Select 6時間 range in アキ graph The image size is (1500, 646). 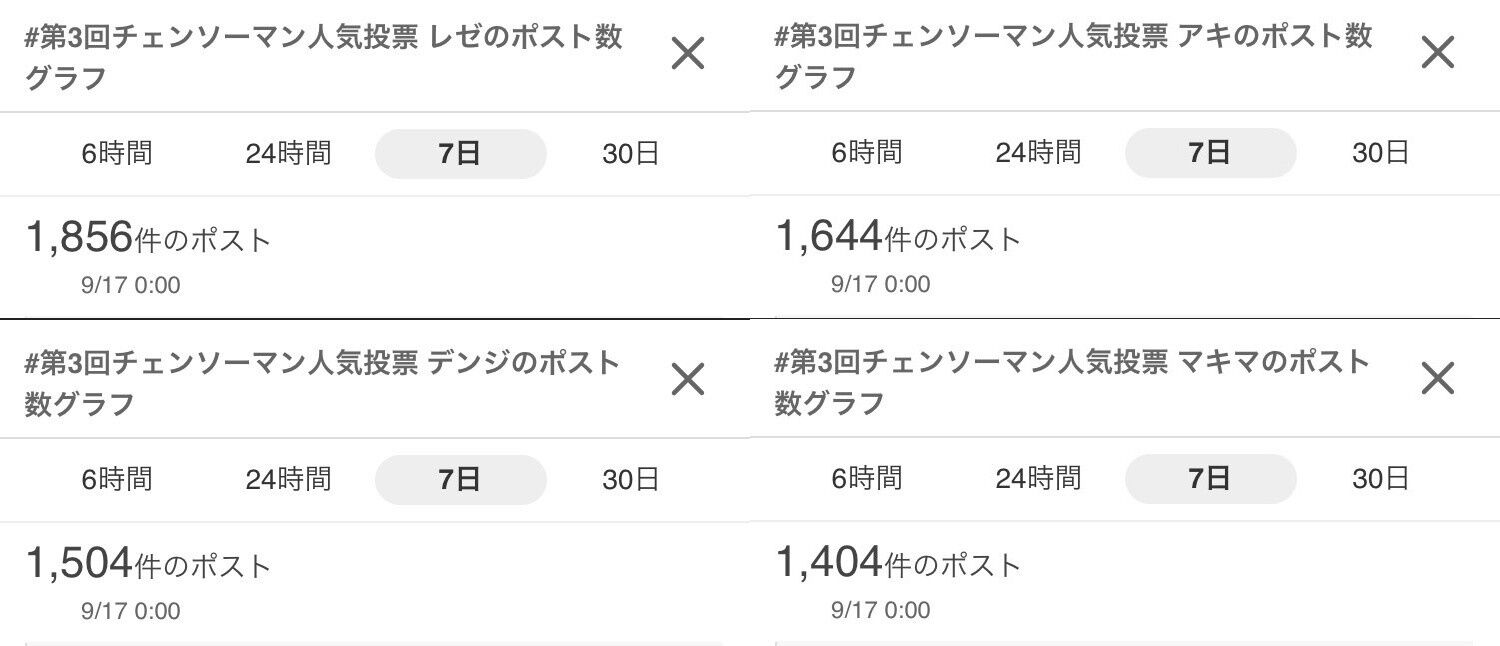(866, 153)
